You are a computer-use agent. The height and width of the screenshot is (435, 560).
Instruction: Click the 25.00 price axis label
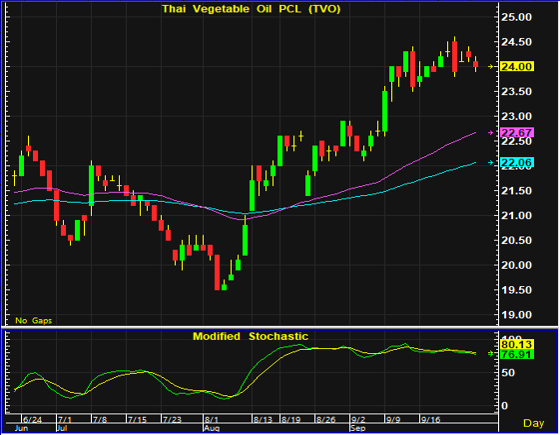[x=516, y=17]
